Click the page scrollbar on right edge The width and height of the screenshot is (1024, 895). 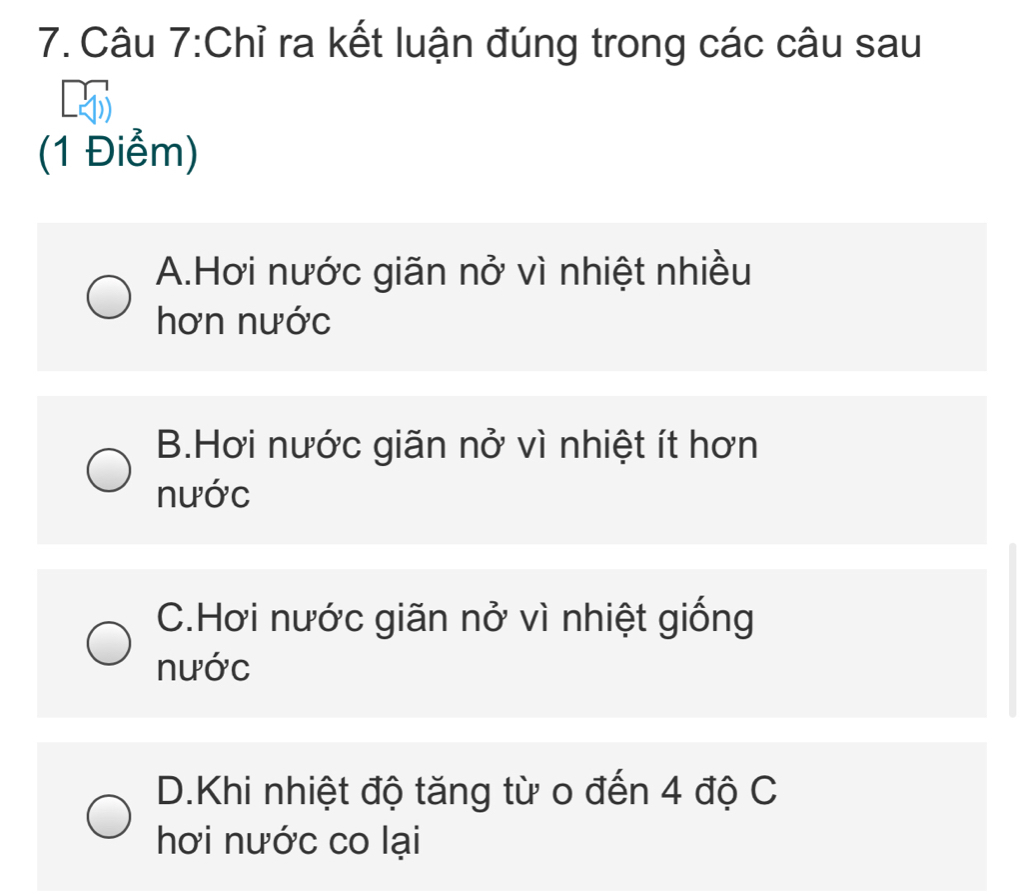click(1012, 630)
